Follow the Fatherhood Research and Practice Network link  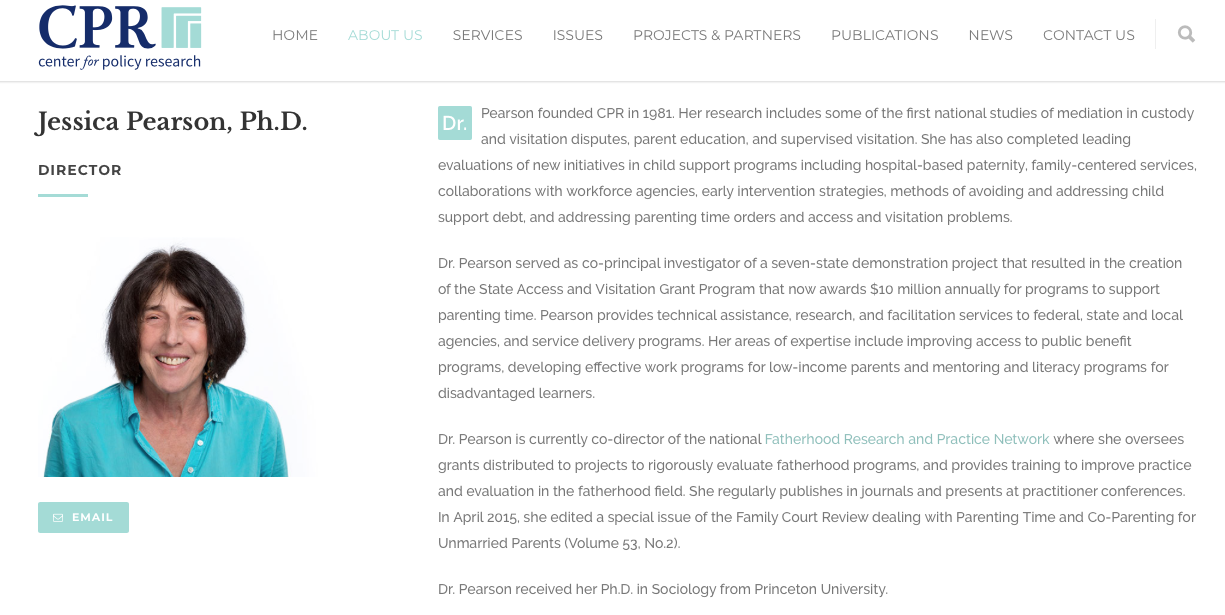907,439
